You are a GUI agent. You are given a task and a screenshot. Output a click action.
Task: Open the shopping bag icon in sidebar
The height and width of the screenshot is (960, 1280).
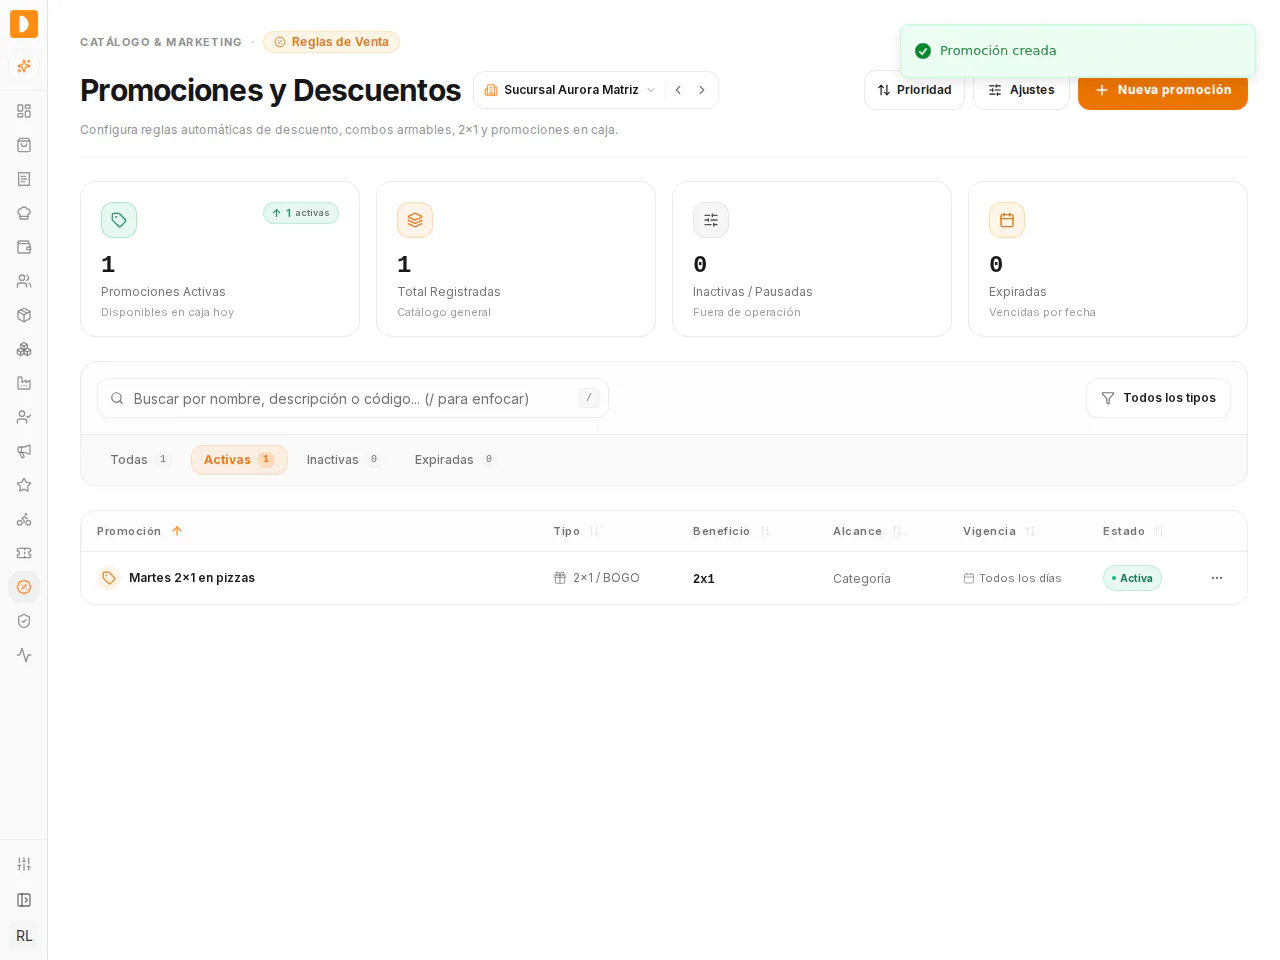coord(24,145)
